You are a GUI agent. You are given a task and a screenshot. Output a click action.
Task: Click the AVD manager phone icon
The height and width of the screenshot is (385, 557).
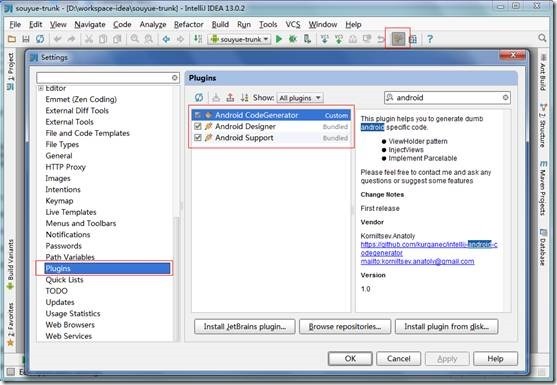(307, 39)
